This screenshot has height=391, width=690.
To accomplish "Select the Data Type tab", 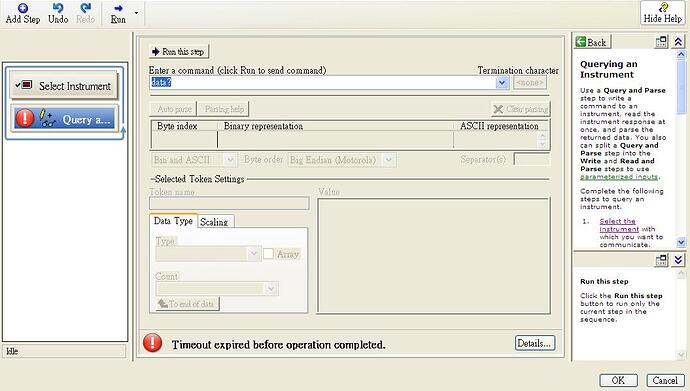I will [173, 221].
